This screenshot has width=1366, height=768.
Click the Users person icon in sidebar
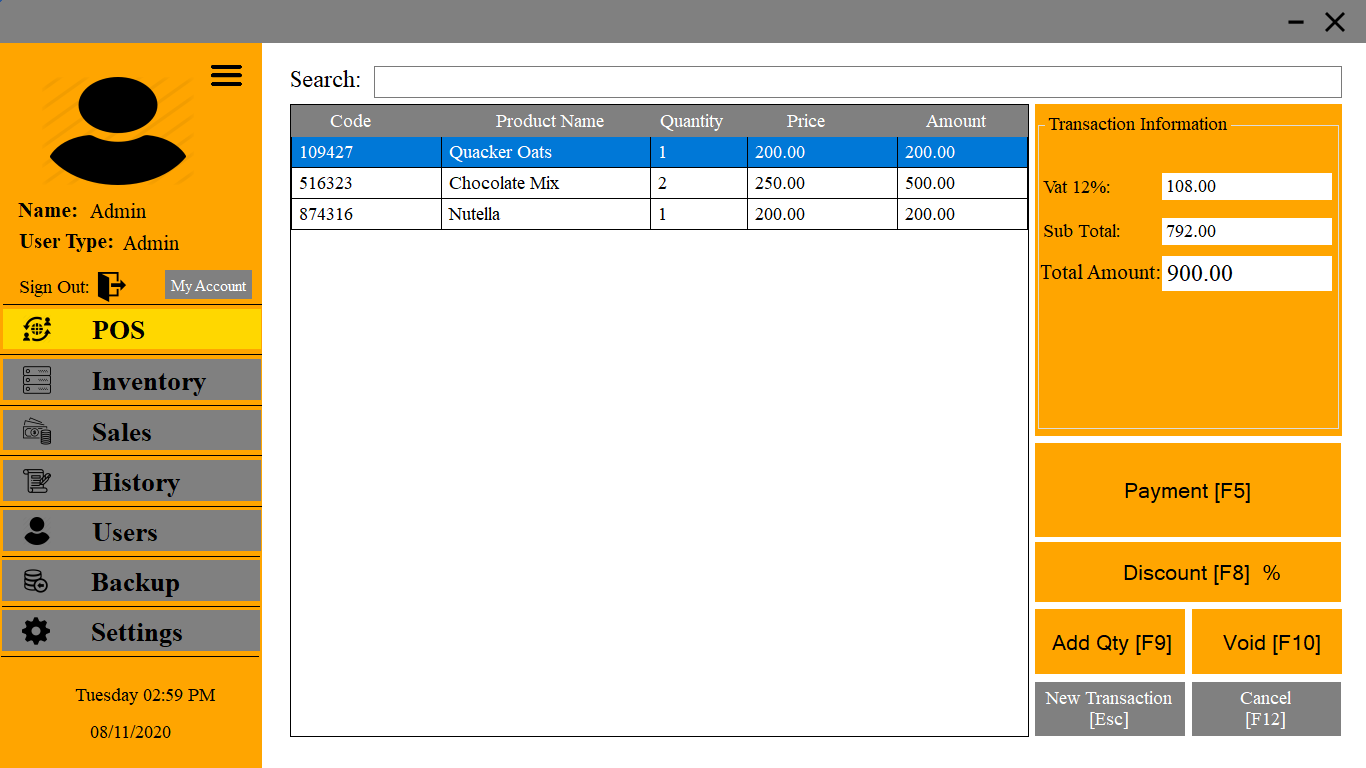(38, 531)
